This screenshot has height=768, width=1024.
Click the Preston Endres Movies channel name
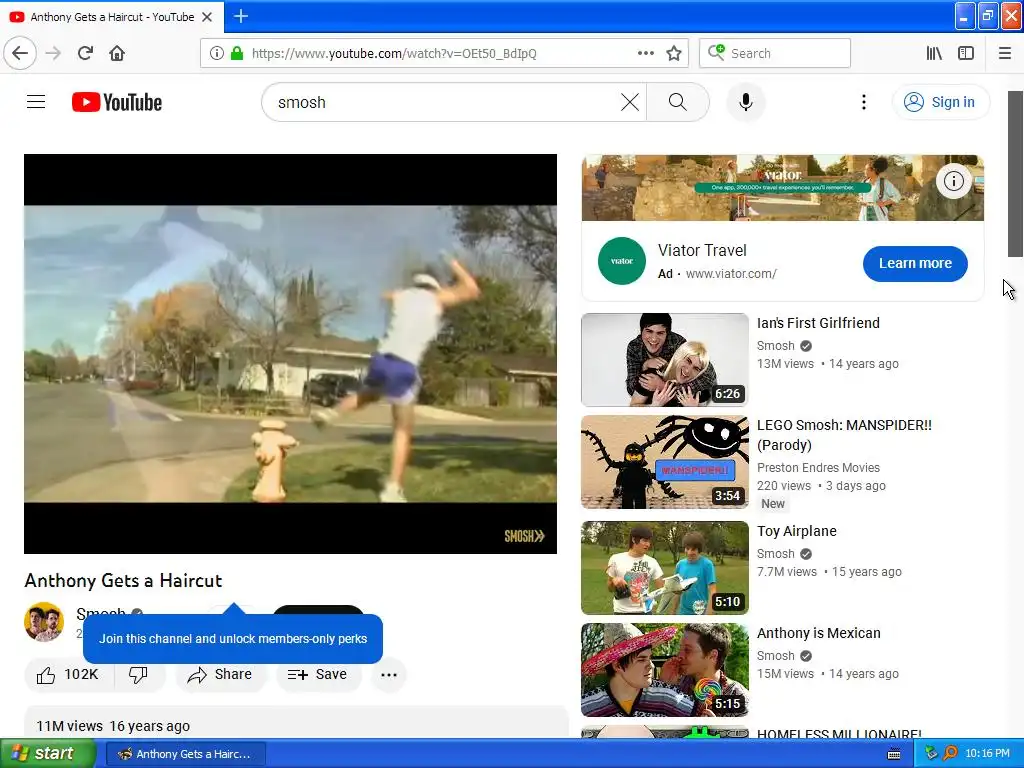818,468
